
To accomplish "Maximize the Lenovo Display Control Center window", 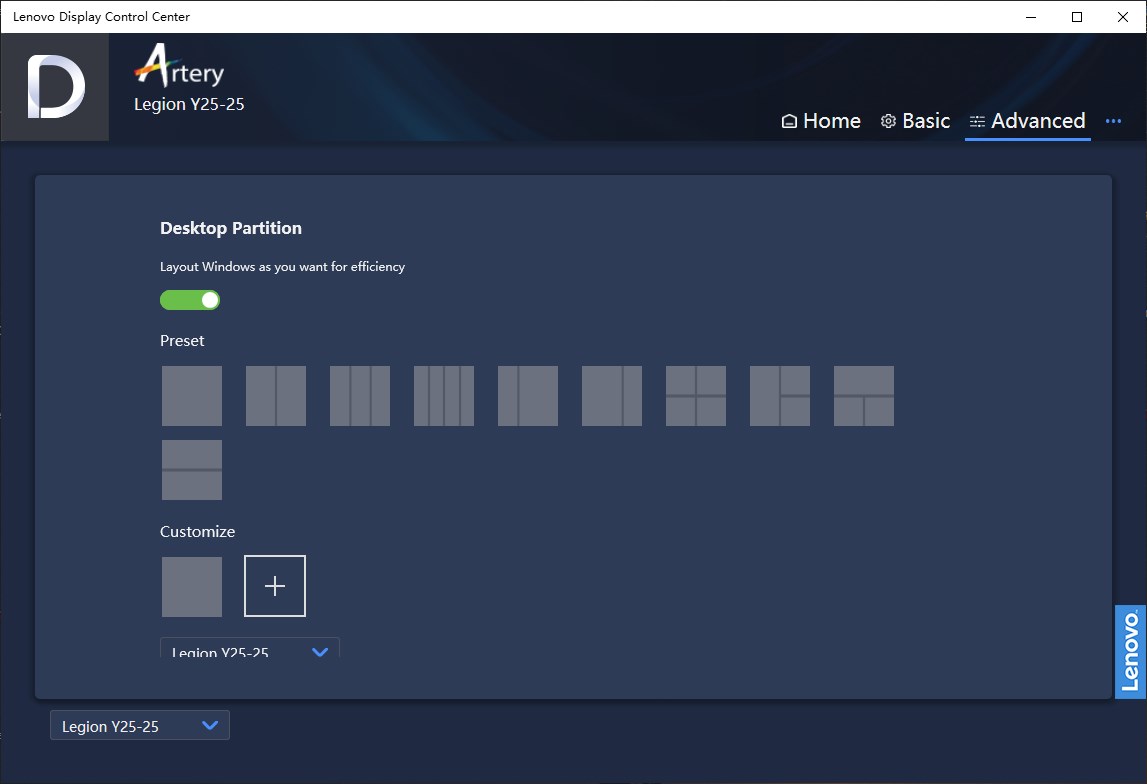I will pyautogui.click(x=1077, y=17).
